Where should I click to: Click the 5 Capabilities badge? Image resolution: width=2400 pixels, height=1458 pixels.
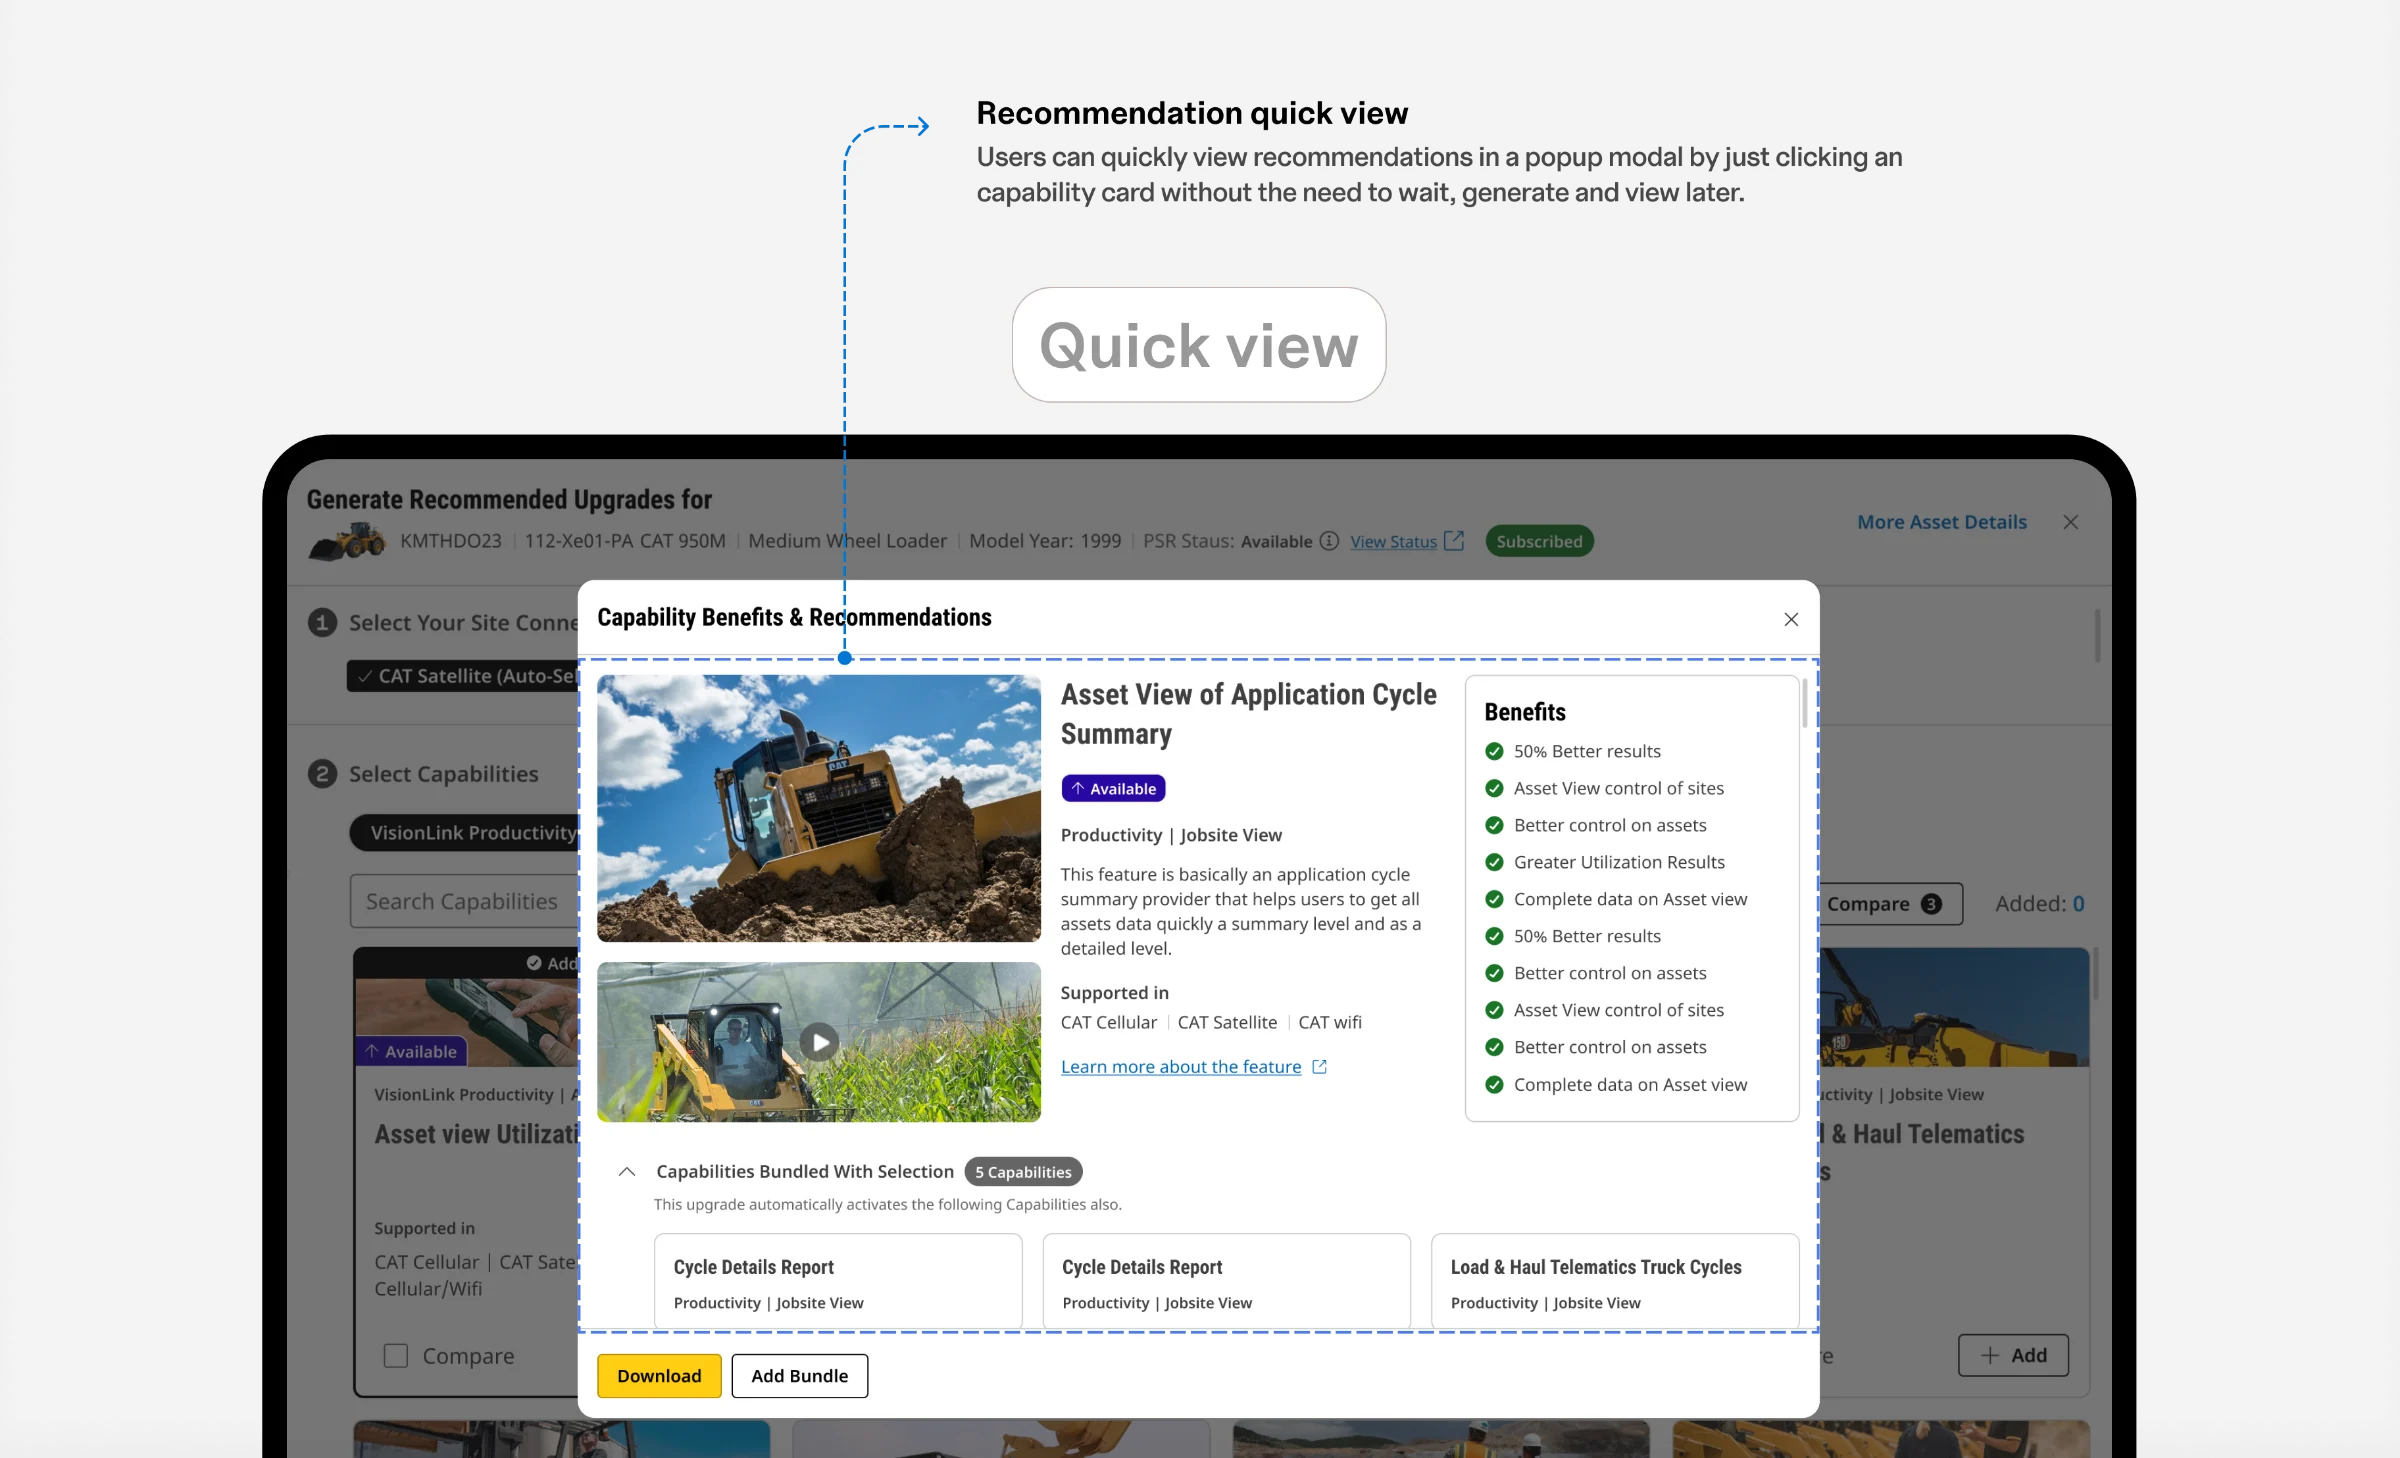coord(1023,1172)
